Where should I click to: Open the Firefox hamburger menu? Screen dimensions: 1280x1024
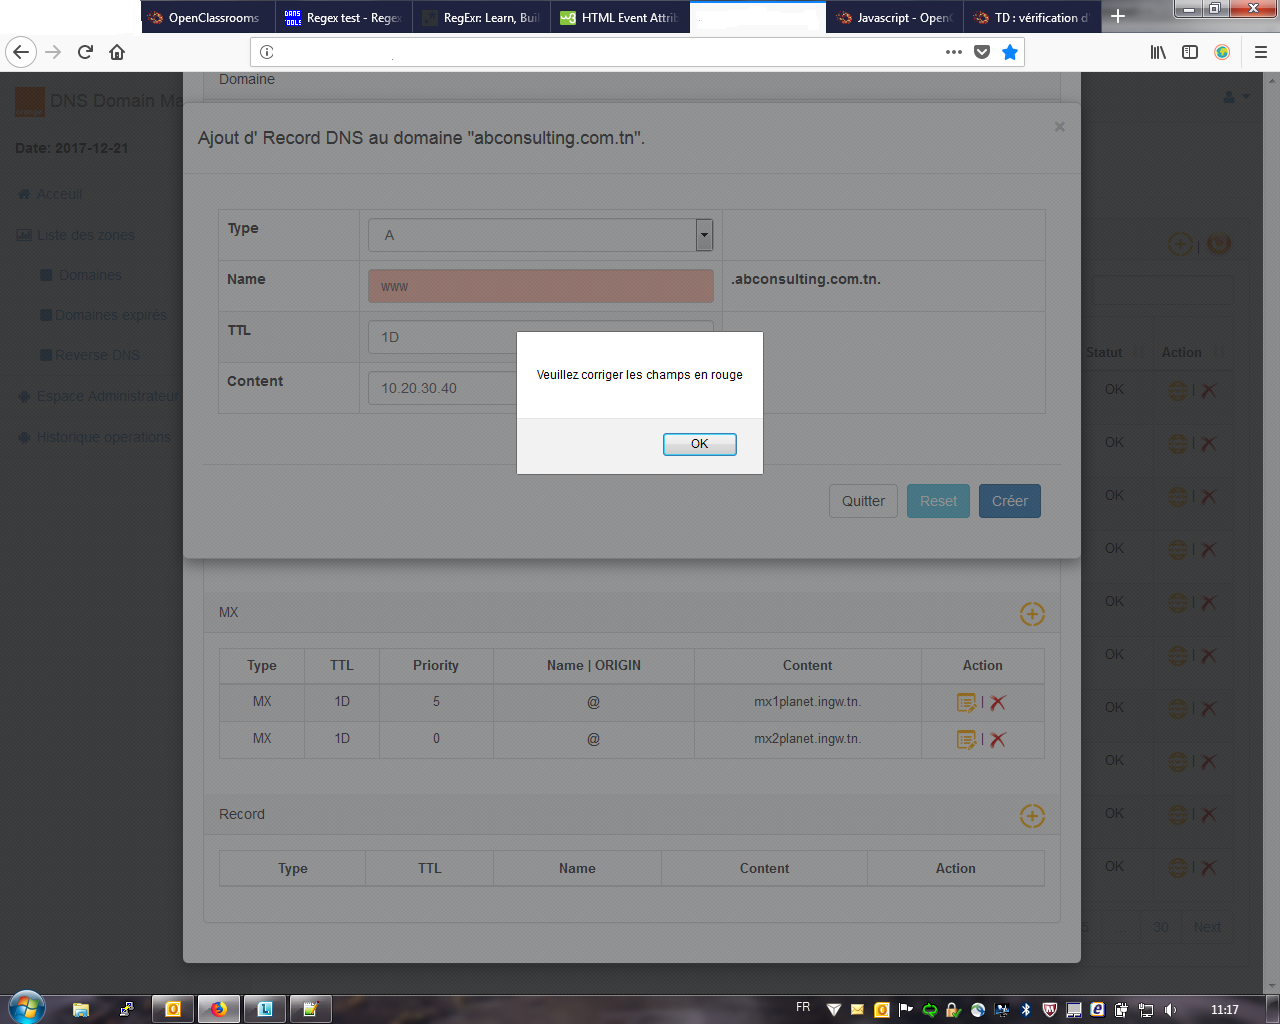coord(1261,52)
